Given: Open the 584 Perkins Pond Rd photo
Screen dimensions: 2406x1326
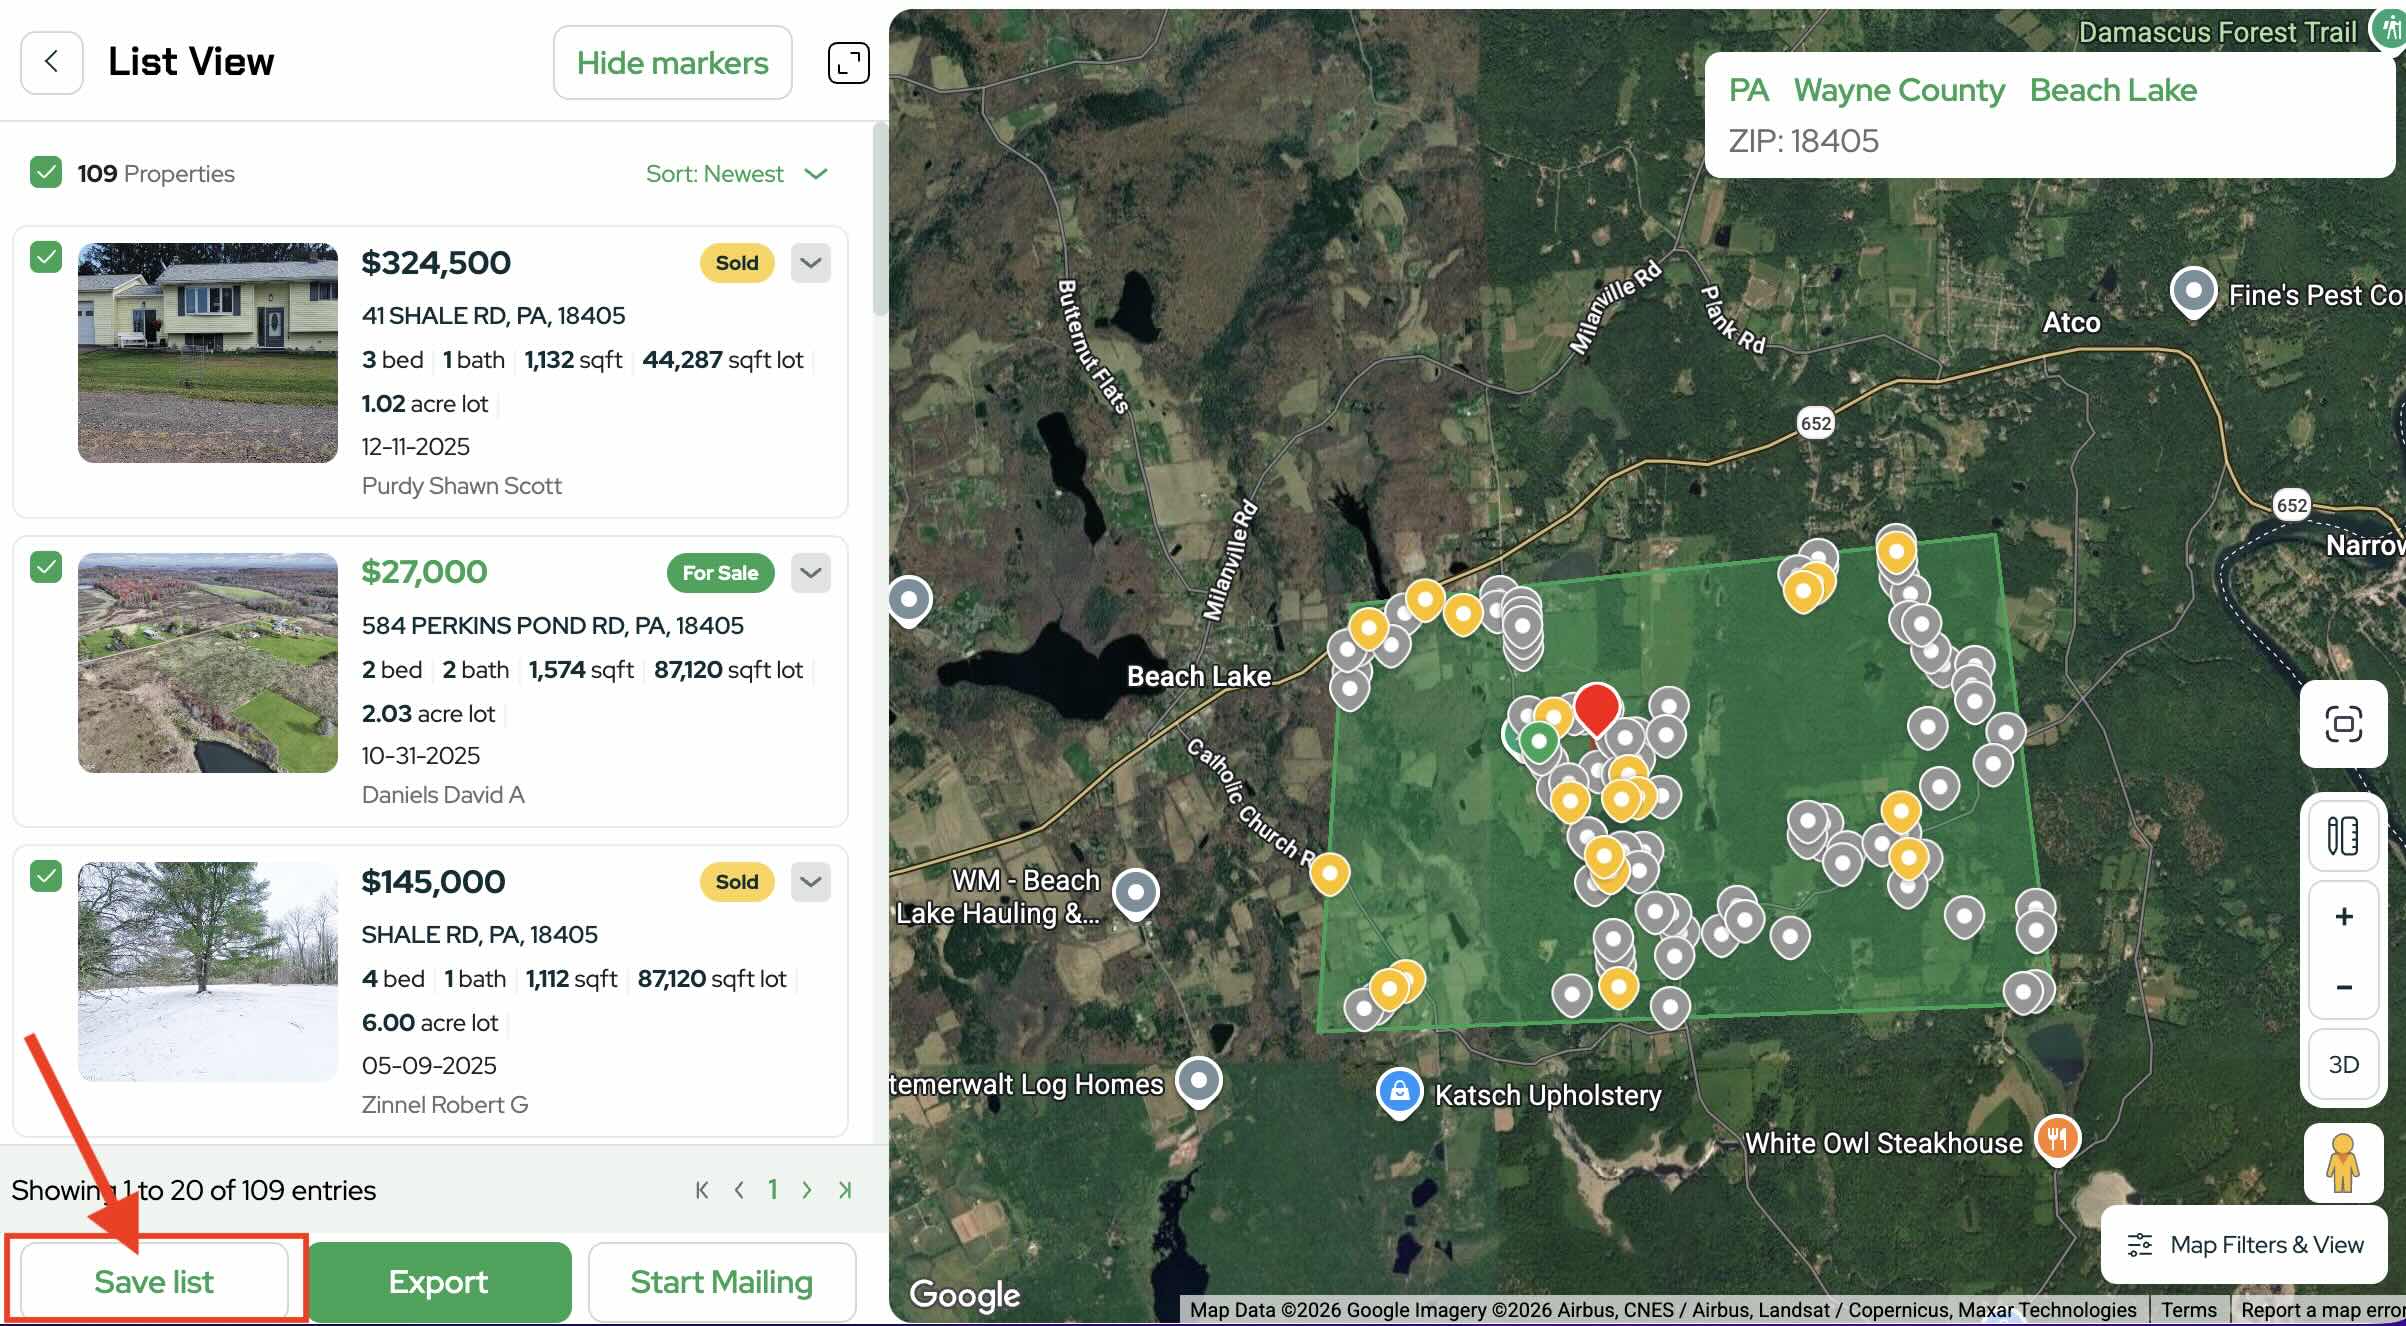Looking at the screenshot, I should [208, 663].
